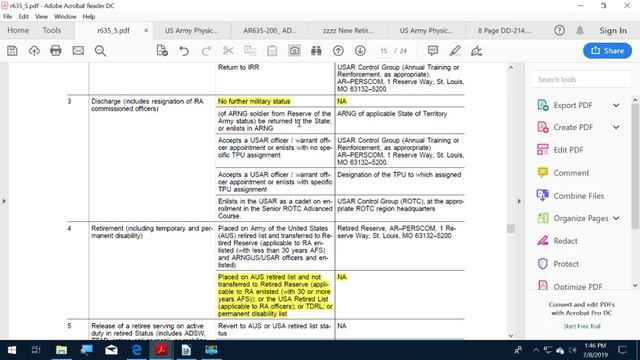Print the document using printer icon
This screenshot has width=640, height=360.
click(56, 51)
